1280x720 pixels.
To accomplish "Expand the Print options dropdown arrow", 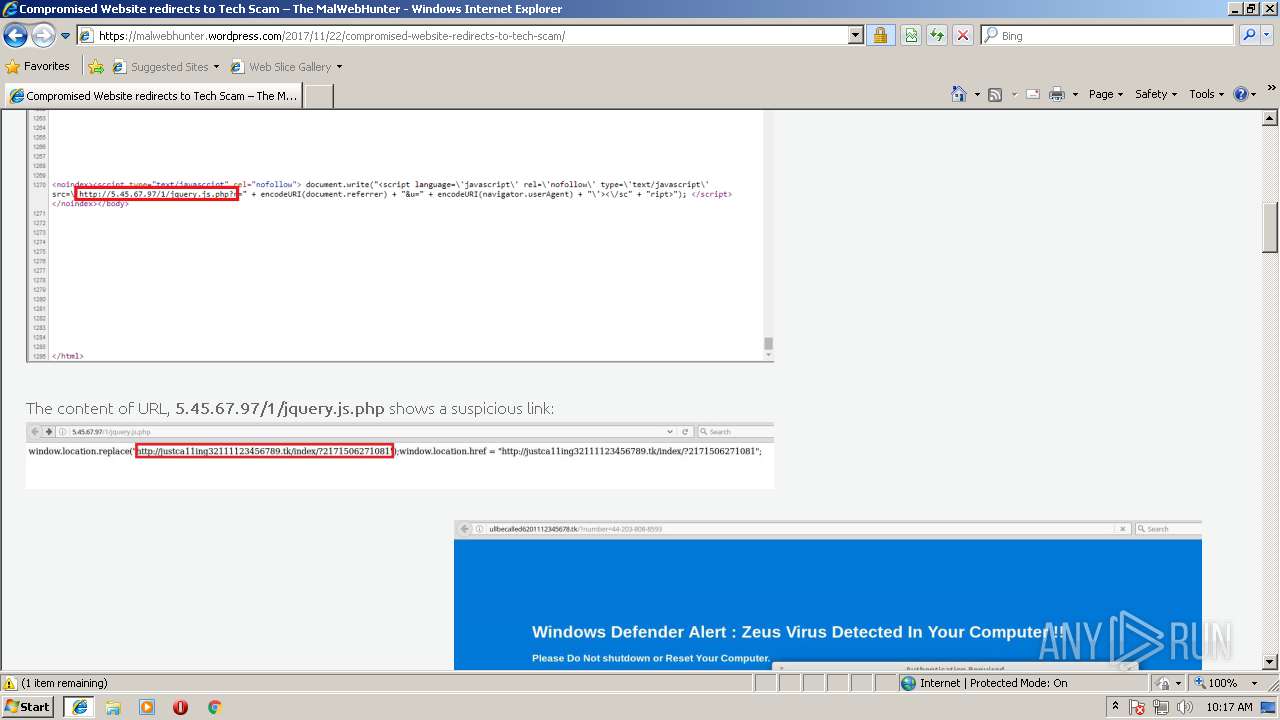I will pyautogui.click(x=1075, y=94).
